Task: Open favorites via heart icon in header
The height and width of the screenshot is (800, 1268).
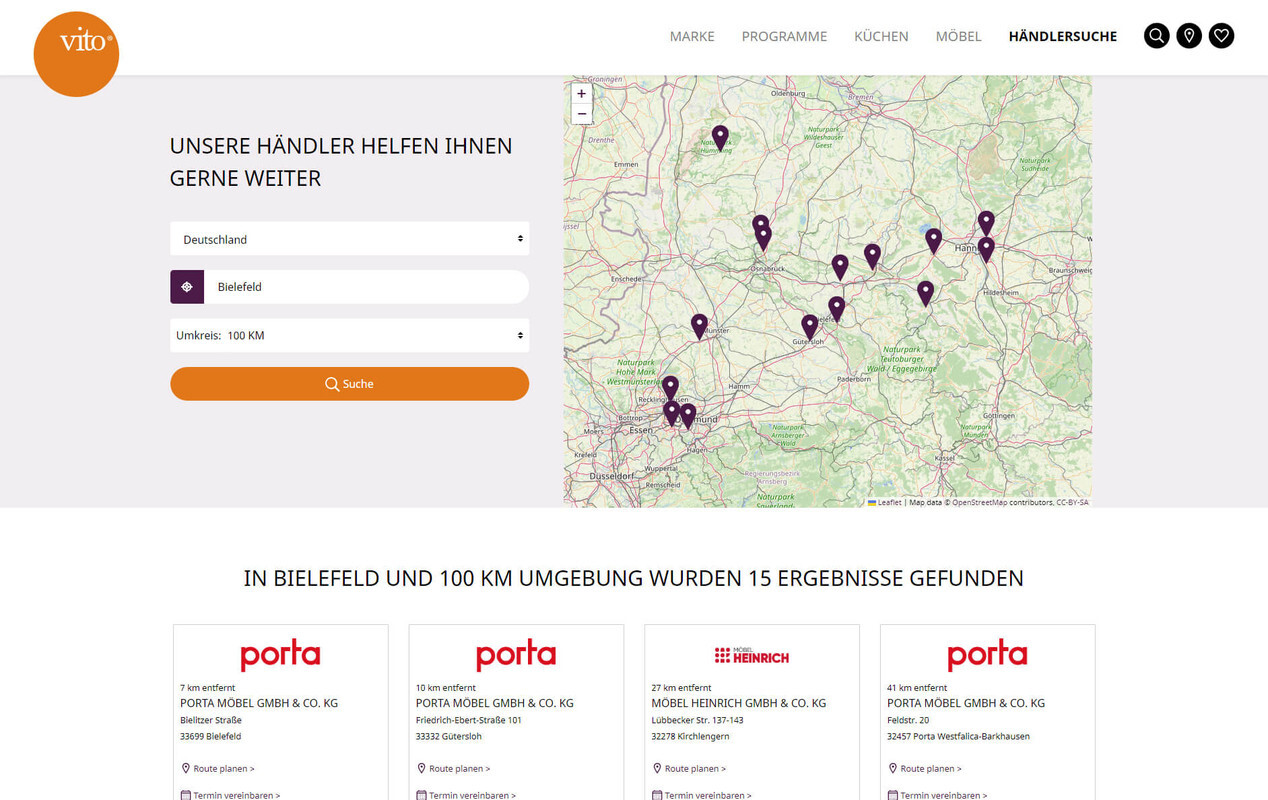Action: tap(1221, 35)
